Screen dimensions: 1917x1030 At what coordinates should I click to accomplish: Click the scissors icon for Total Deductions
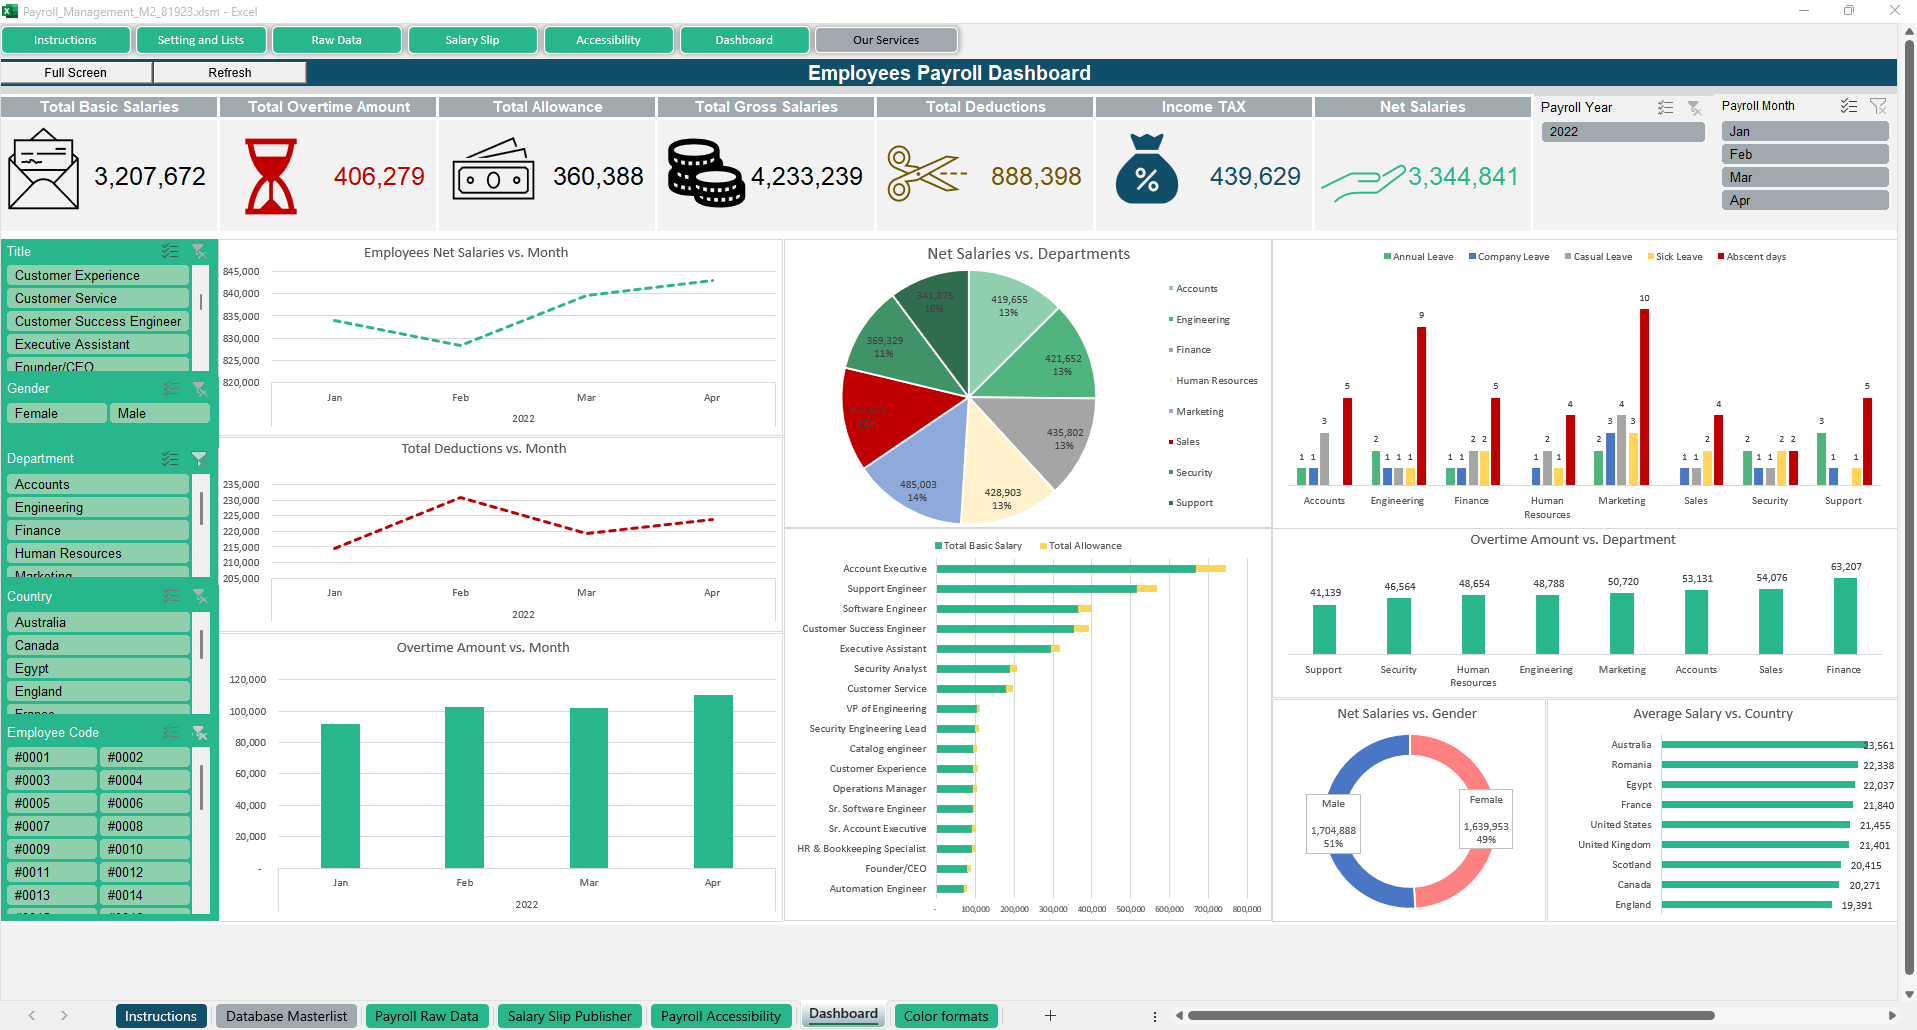pos(926,174)
